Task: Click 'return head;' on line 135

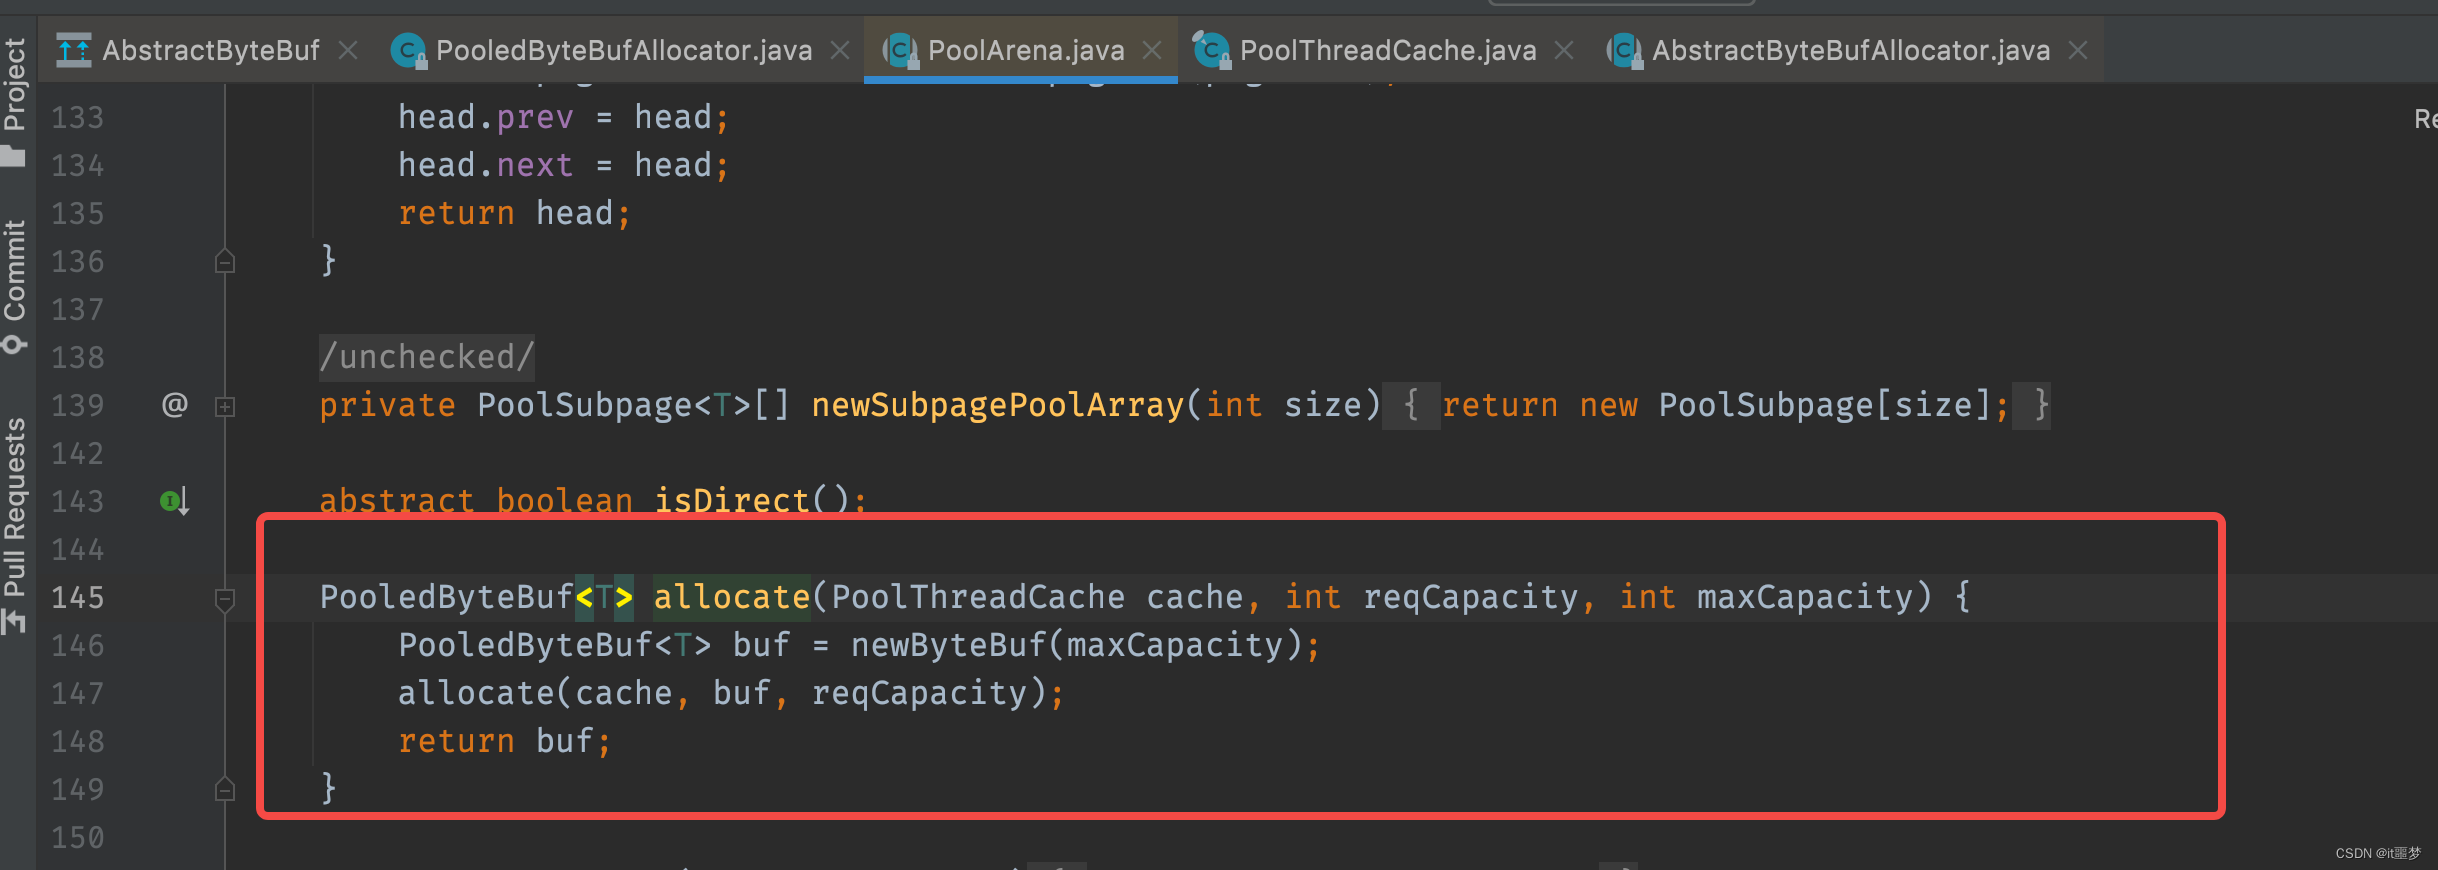Action: coord(515,213)
